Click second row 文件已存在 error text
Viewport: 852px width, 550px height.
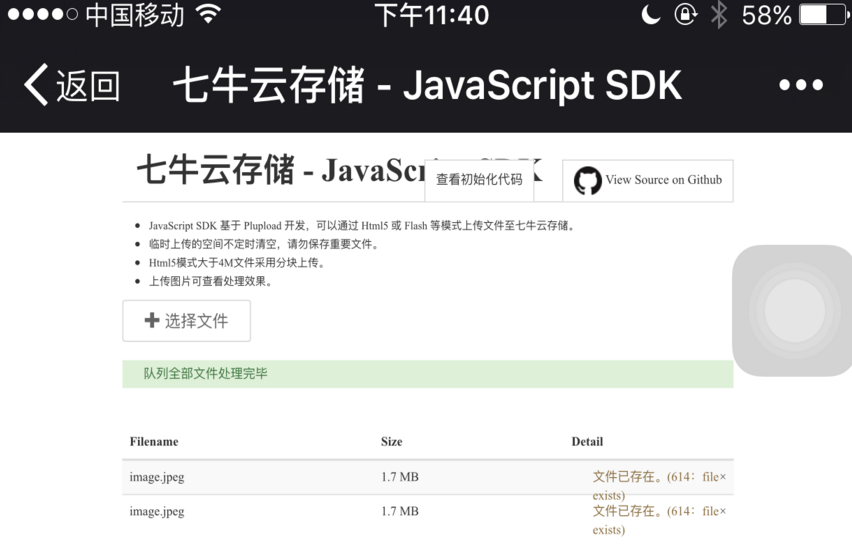coord(655,520)
